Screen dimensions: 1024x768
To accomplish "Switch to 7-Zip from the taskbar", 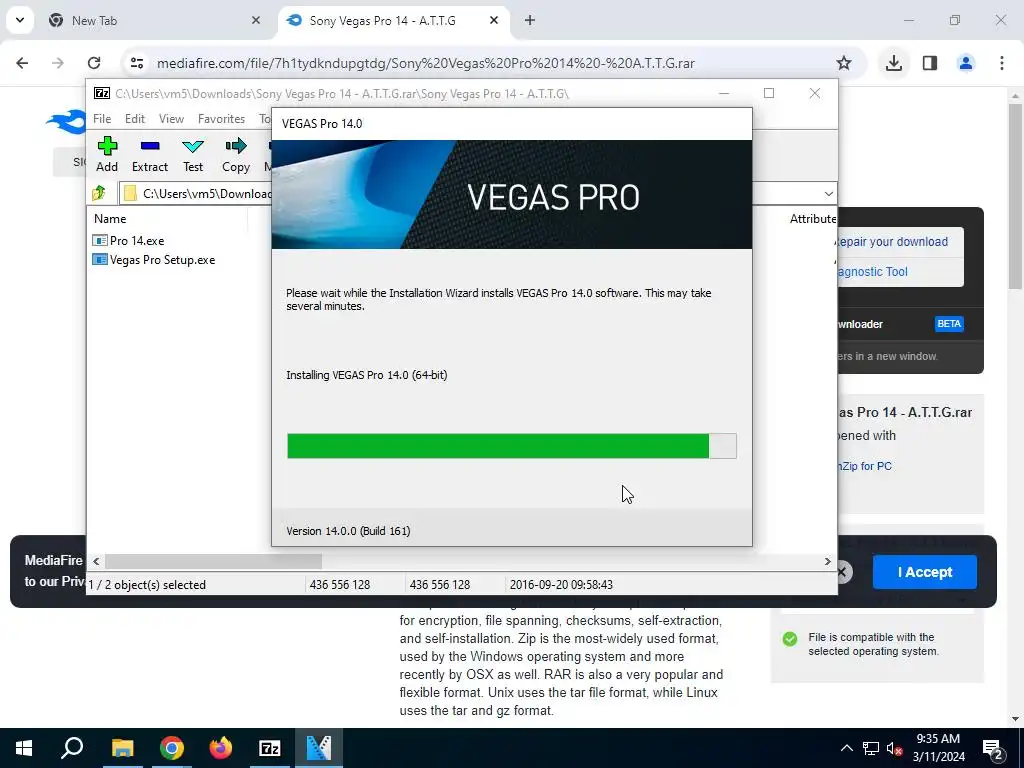I will click(270, 748).
